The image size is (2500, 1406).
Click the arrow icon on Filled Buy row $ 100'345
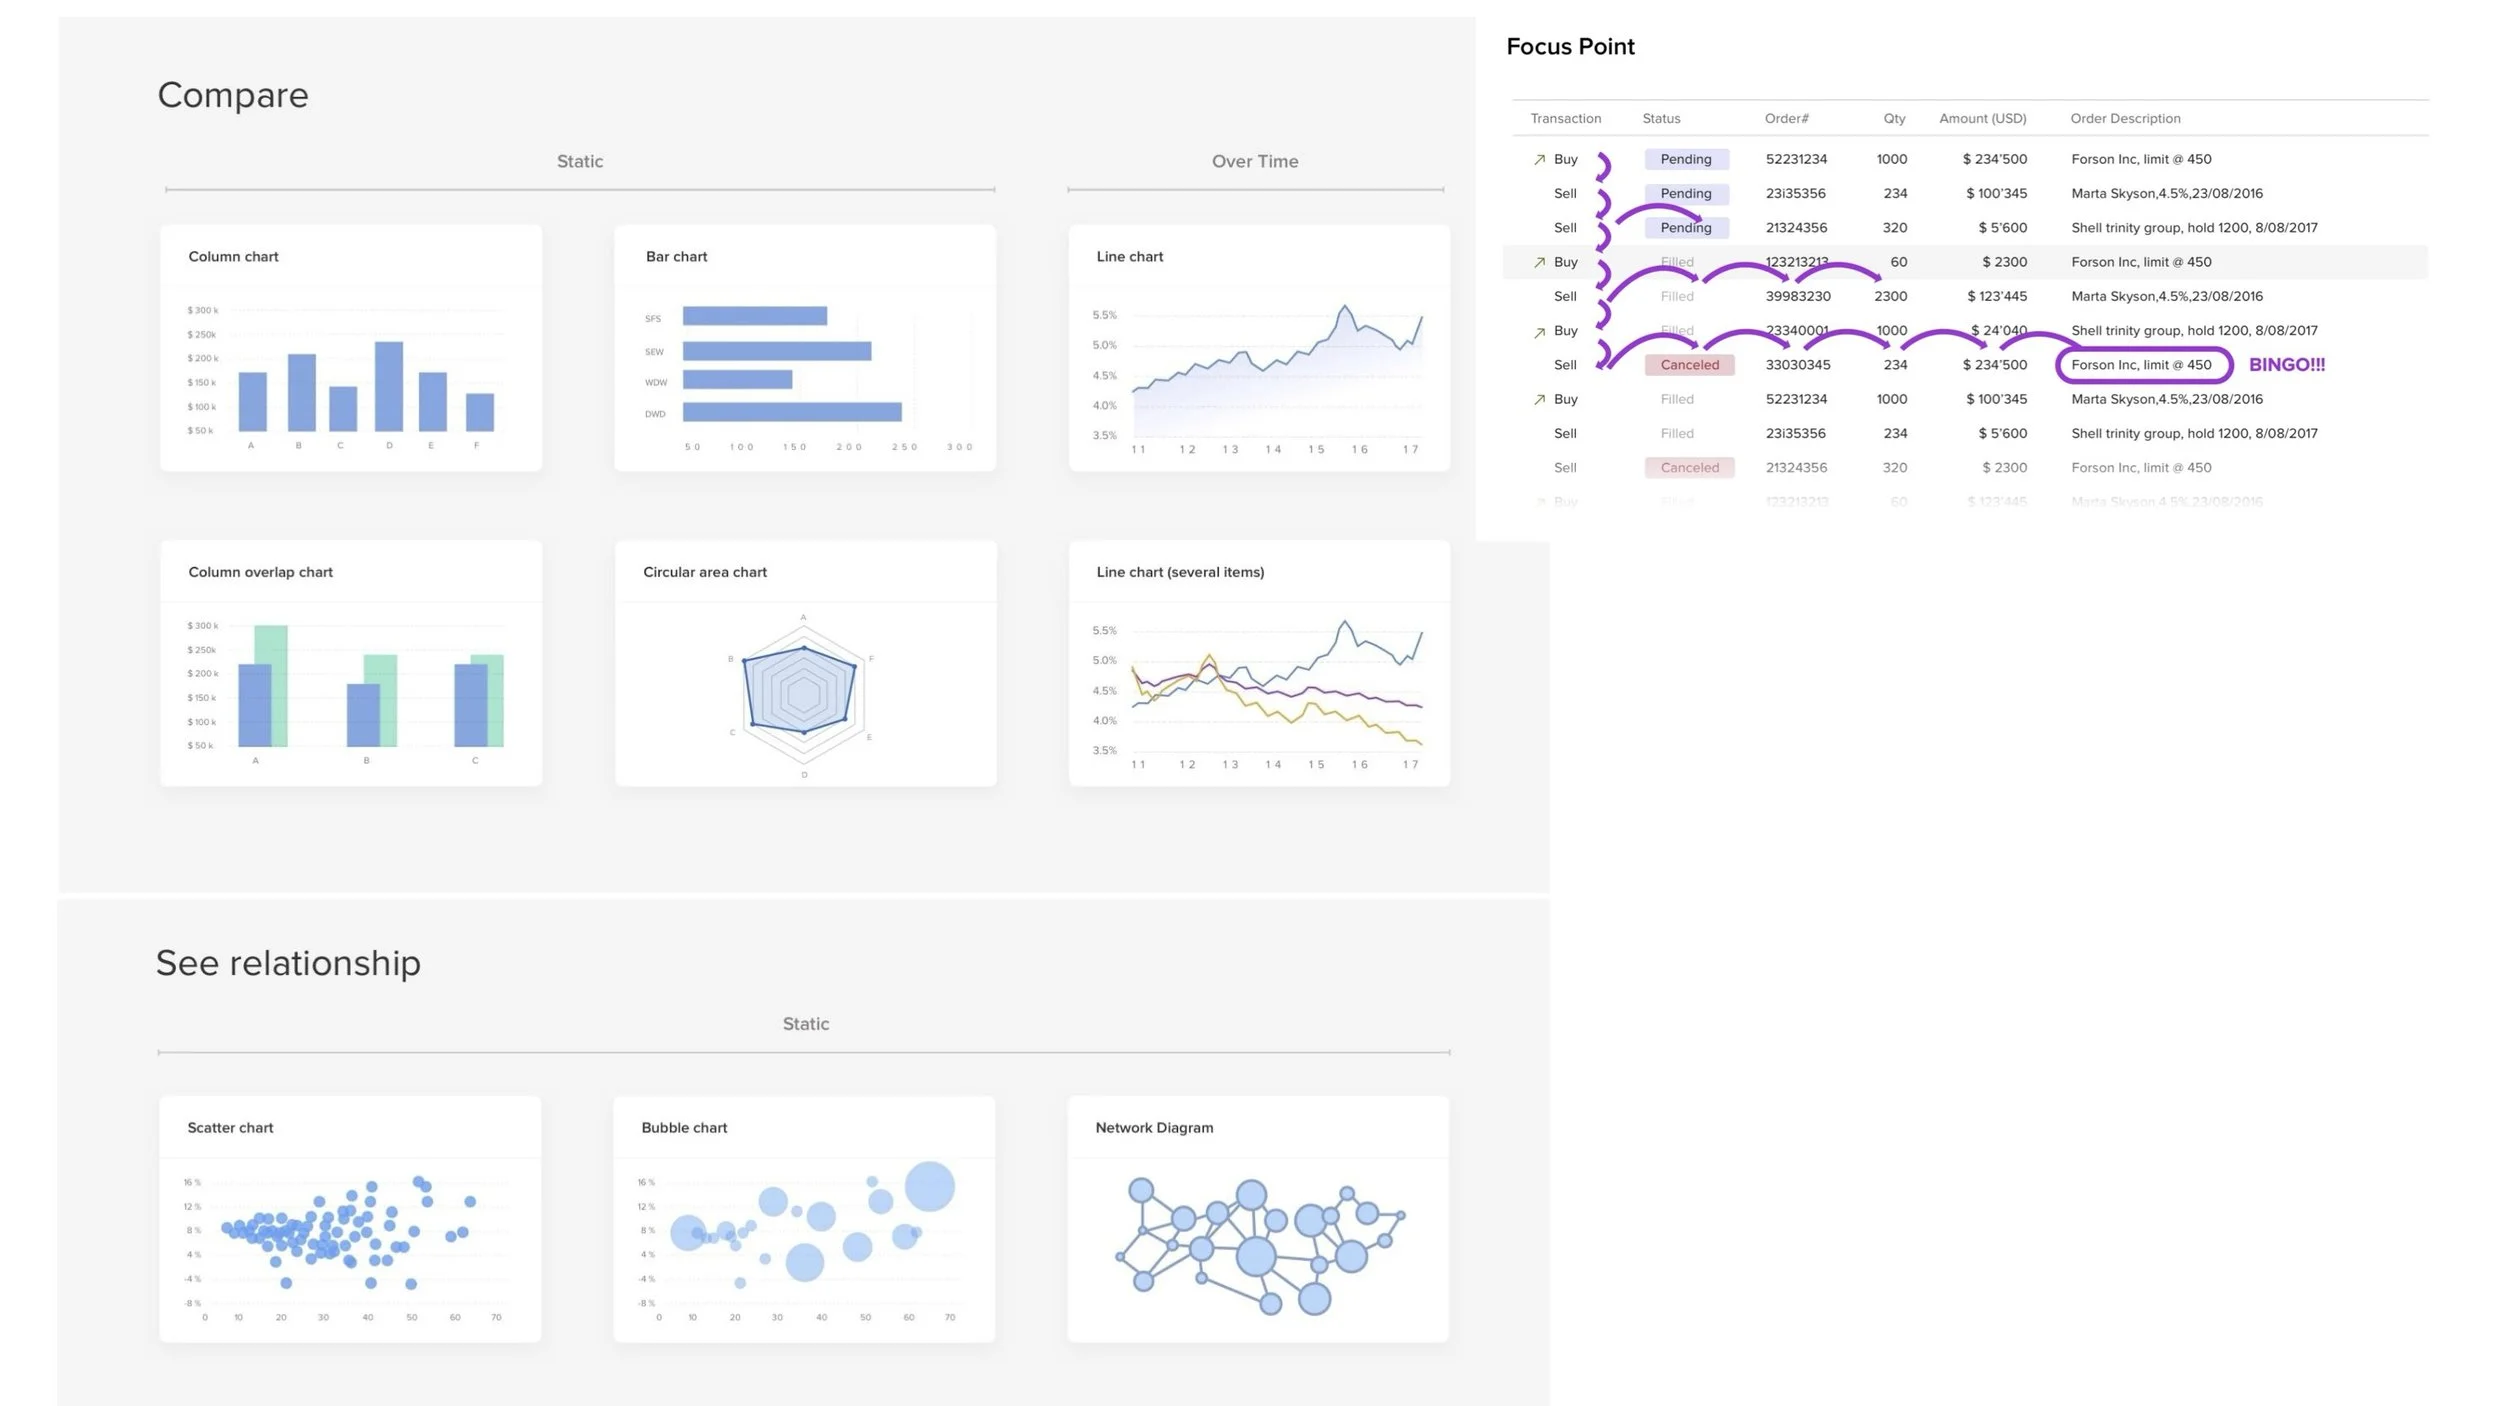1539,400
